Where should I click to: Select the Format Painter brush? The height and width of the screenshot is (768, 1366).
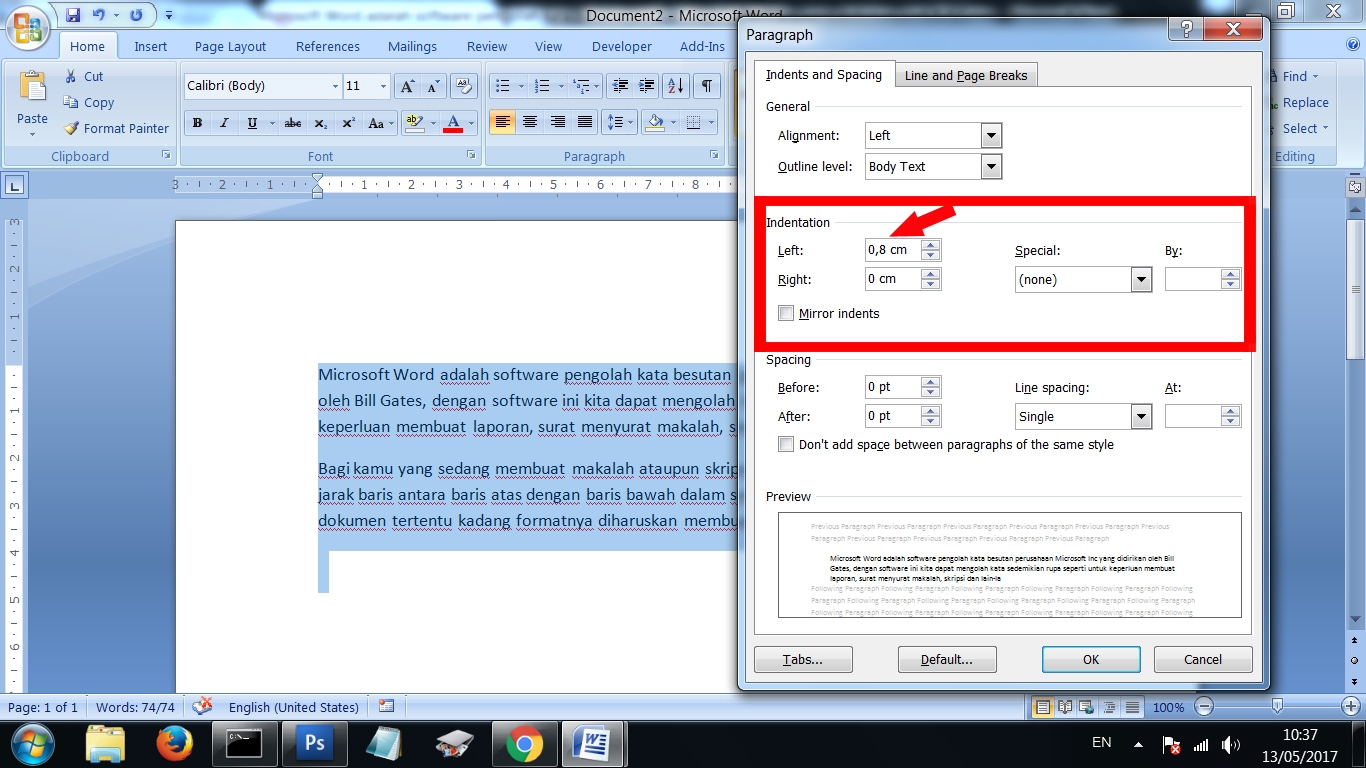click(x=116, y=128)
